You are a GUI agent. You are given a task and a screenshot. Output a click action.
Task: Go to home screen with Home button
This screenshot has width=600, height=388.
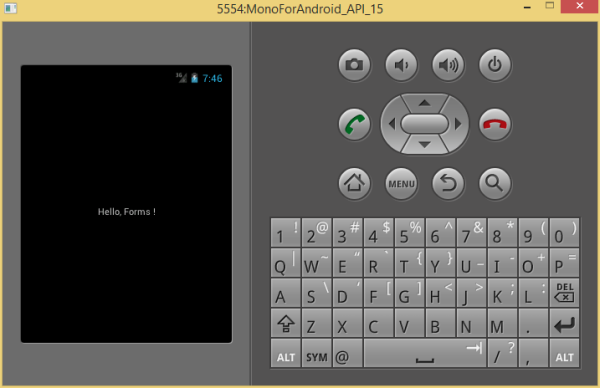(x=354, y=184)
